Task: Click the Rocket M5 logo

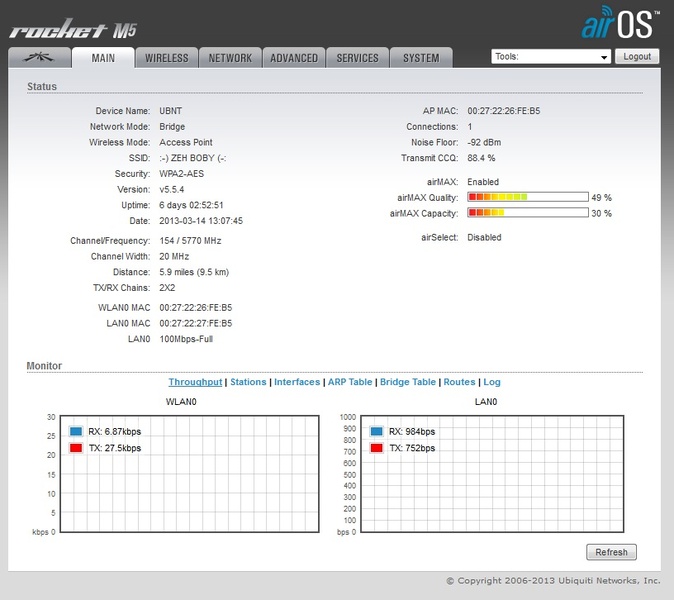Action: pos(73,29)
